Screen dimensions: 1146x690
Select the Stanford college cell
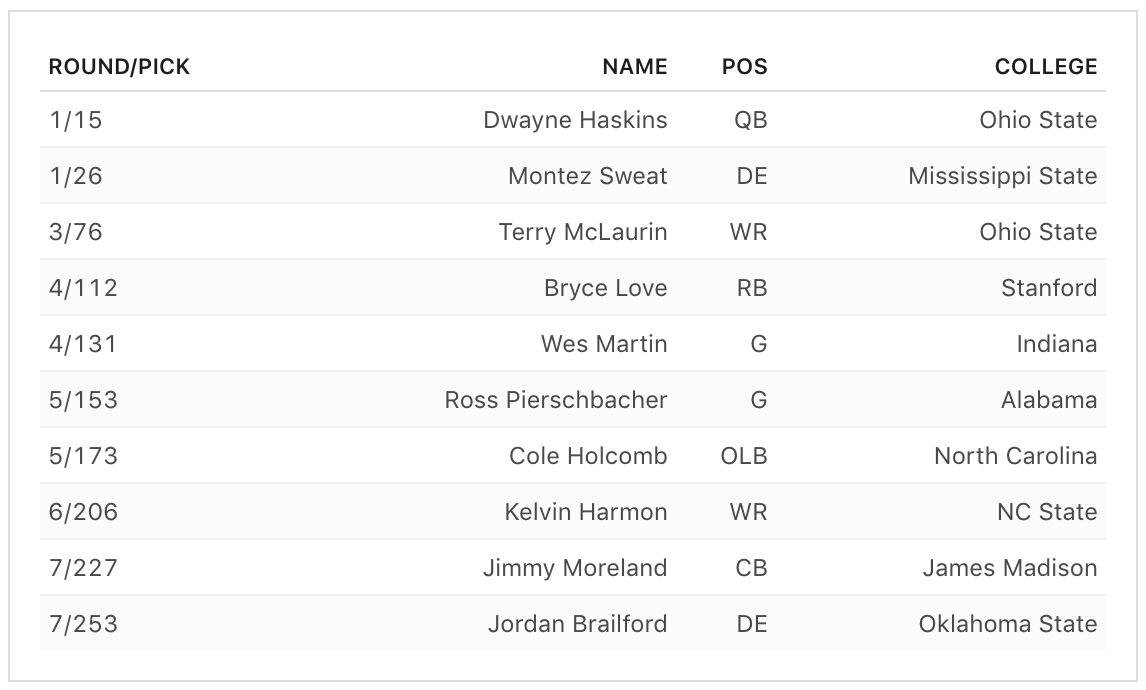(1049, 288)
